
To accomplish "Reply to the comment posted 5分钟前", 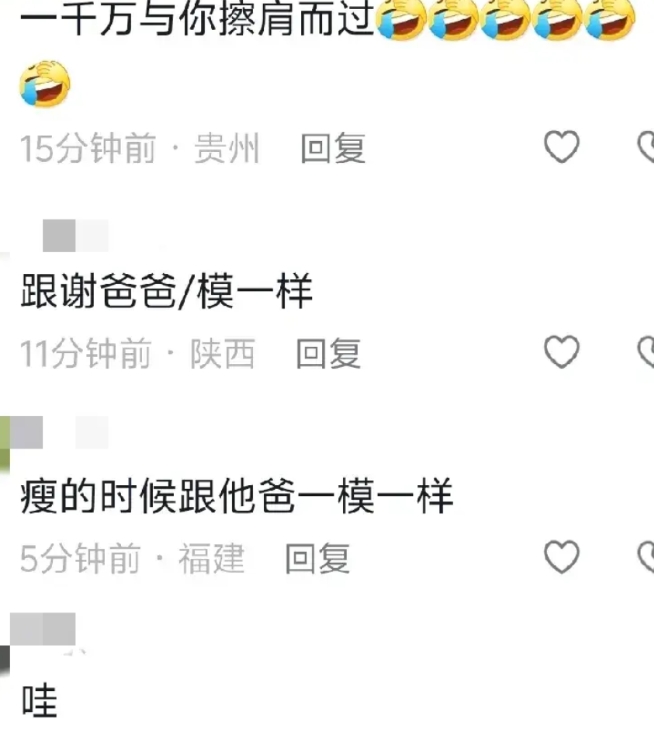I will 318,559.
